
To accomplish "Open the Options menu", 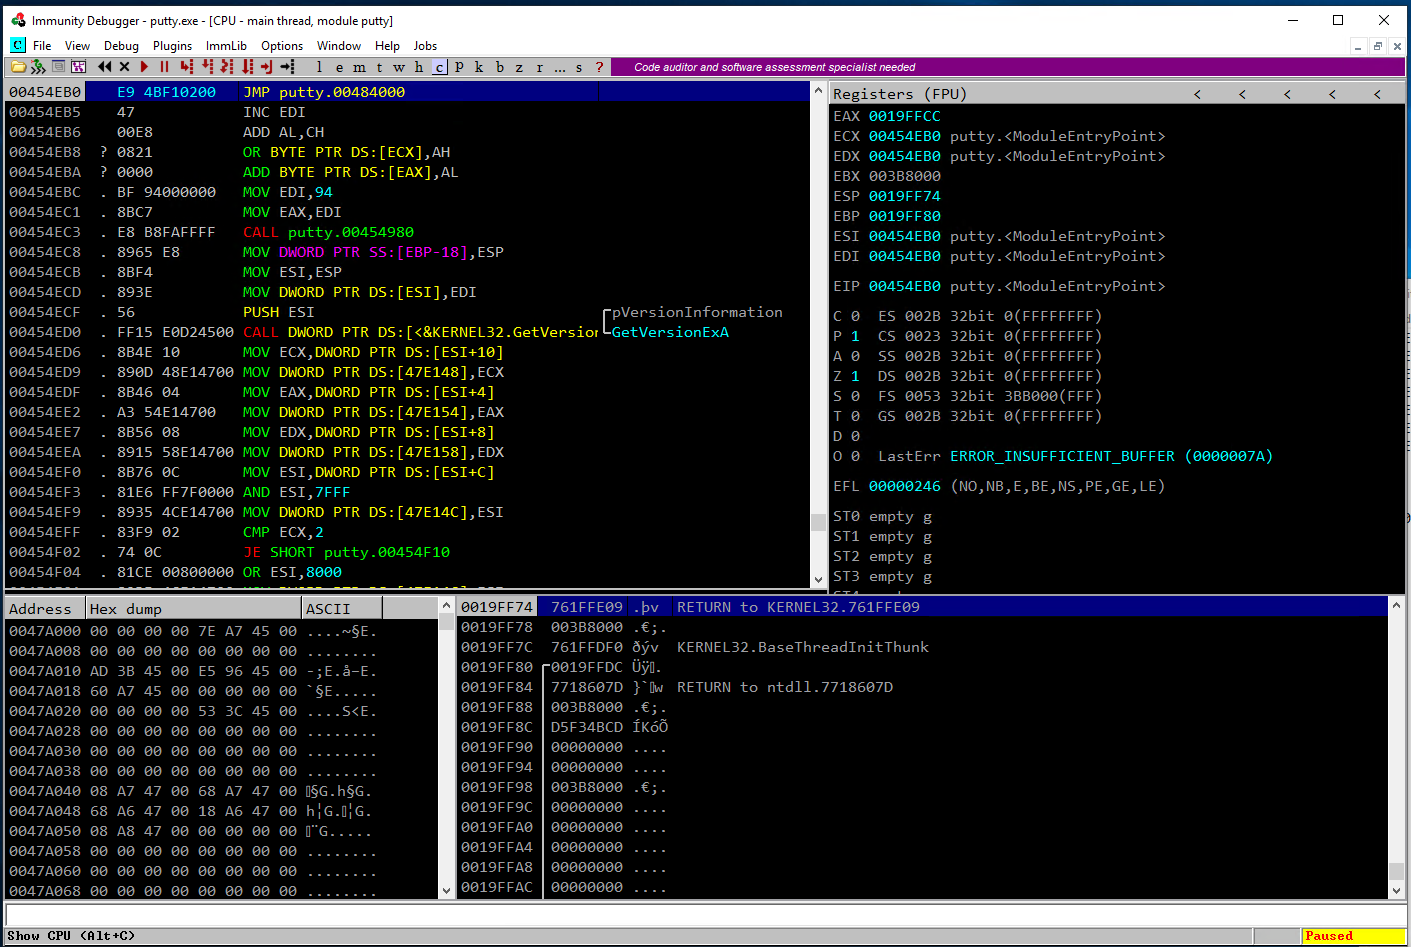I will click(282, 46).
